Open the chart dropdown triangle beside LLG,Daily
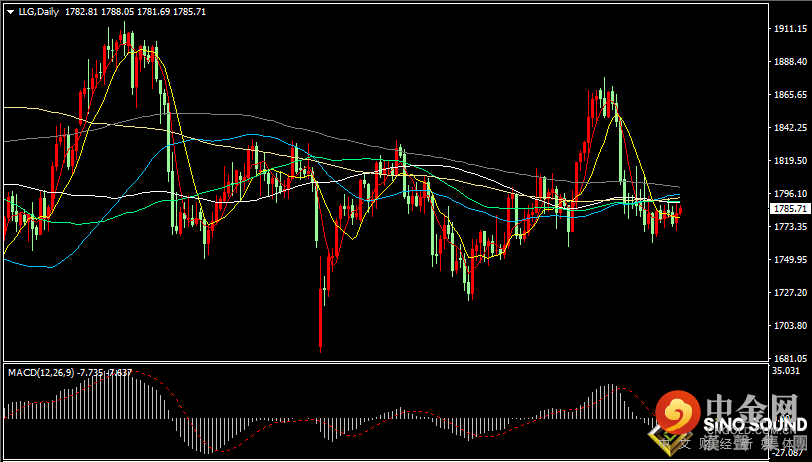The image size is (812, 462). [x=10, y=11]
